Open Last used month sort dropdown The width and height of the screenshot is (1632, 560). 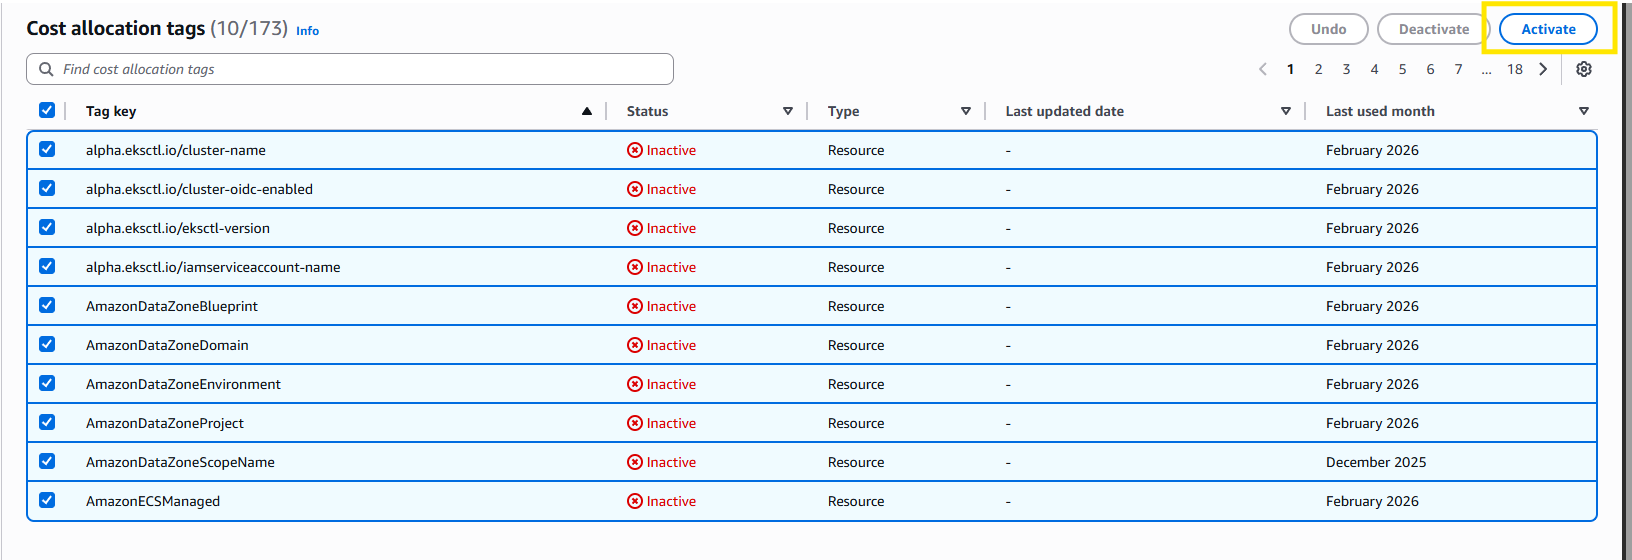(1584, 111)
